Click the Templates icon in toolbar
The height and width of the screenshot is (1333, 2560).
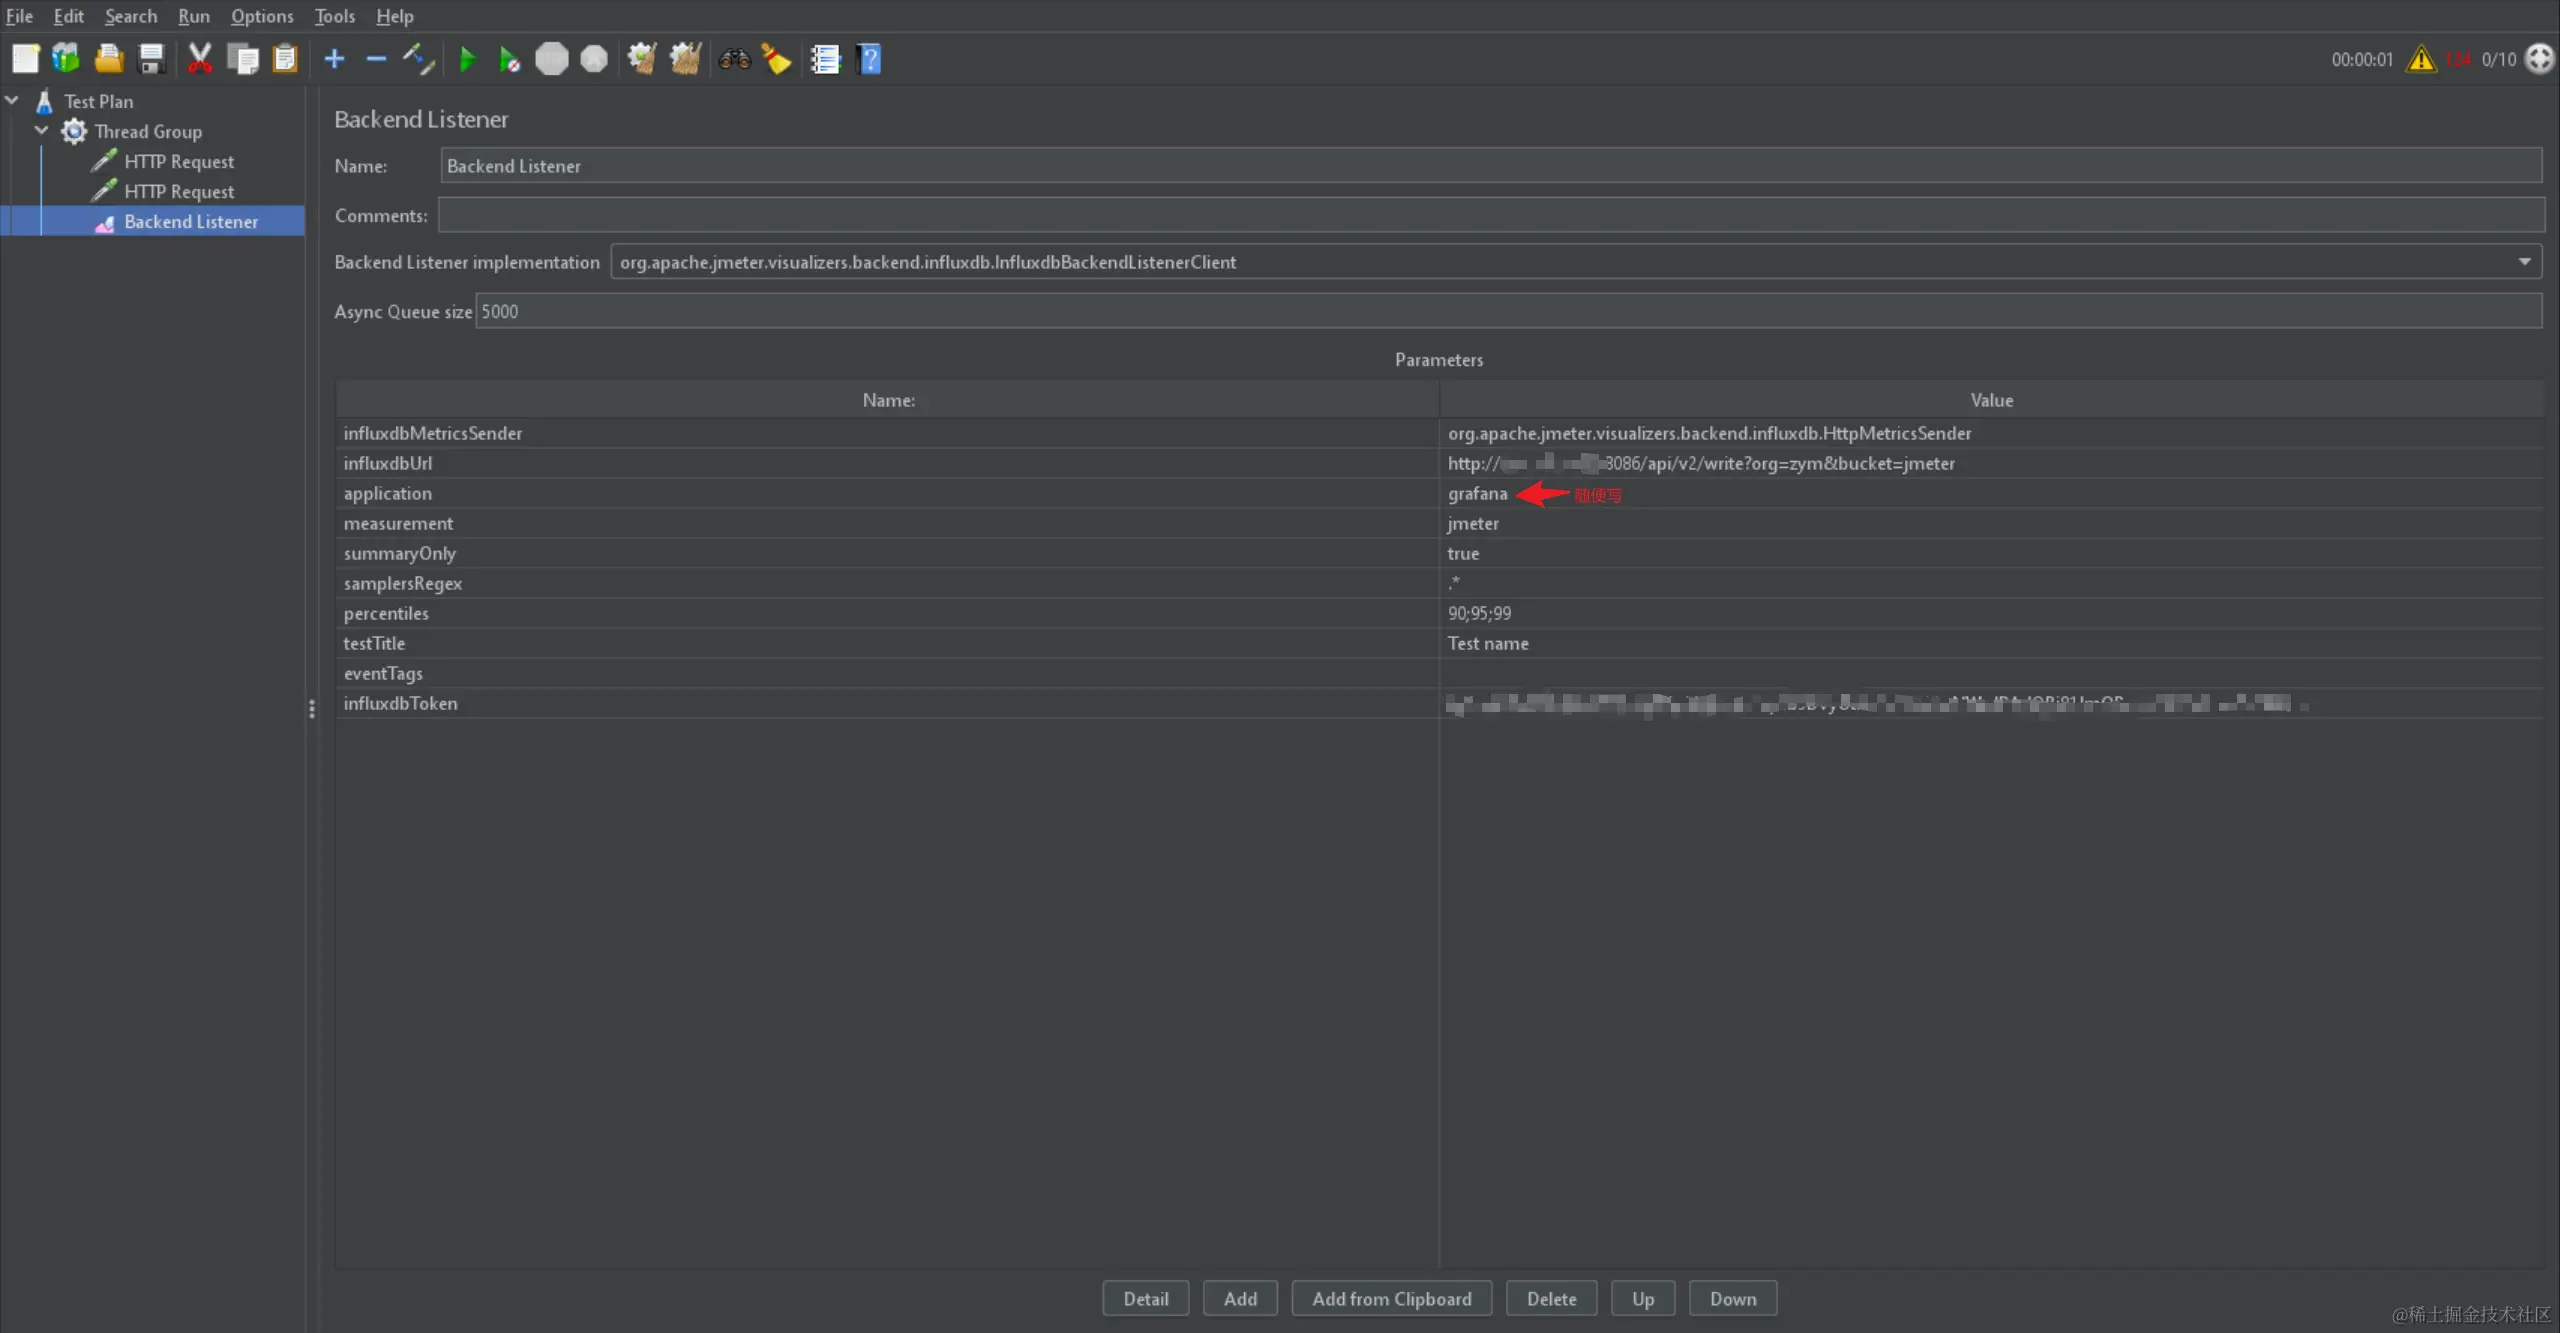66,59
